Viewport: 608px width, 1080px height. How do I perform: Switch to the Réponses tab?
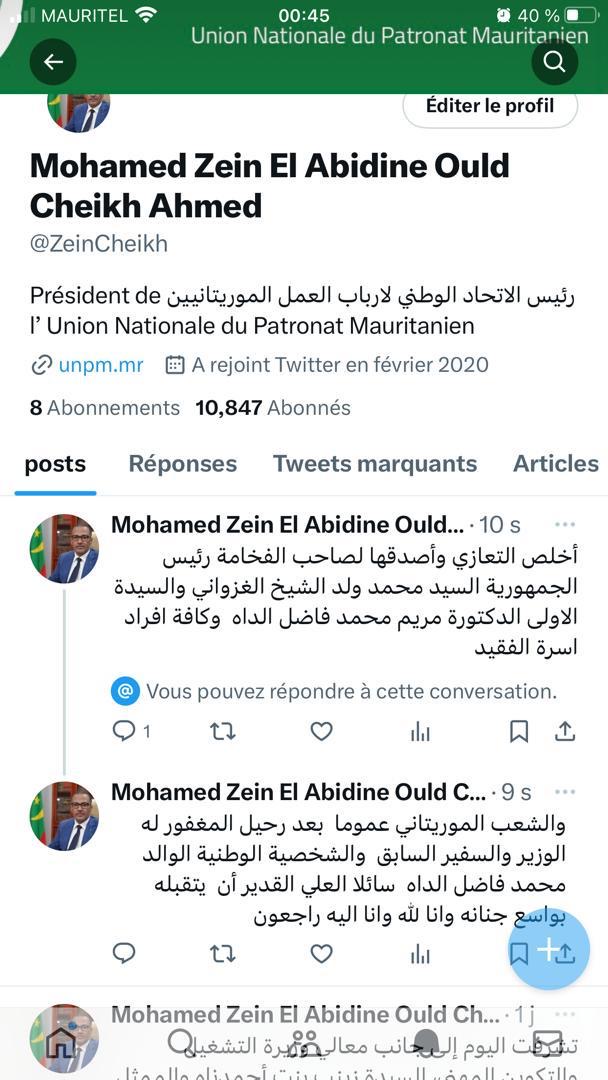[x=183, y=464]
